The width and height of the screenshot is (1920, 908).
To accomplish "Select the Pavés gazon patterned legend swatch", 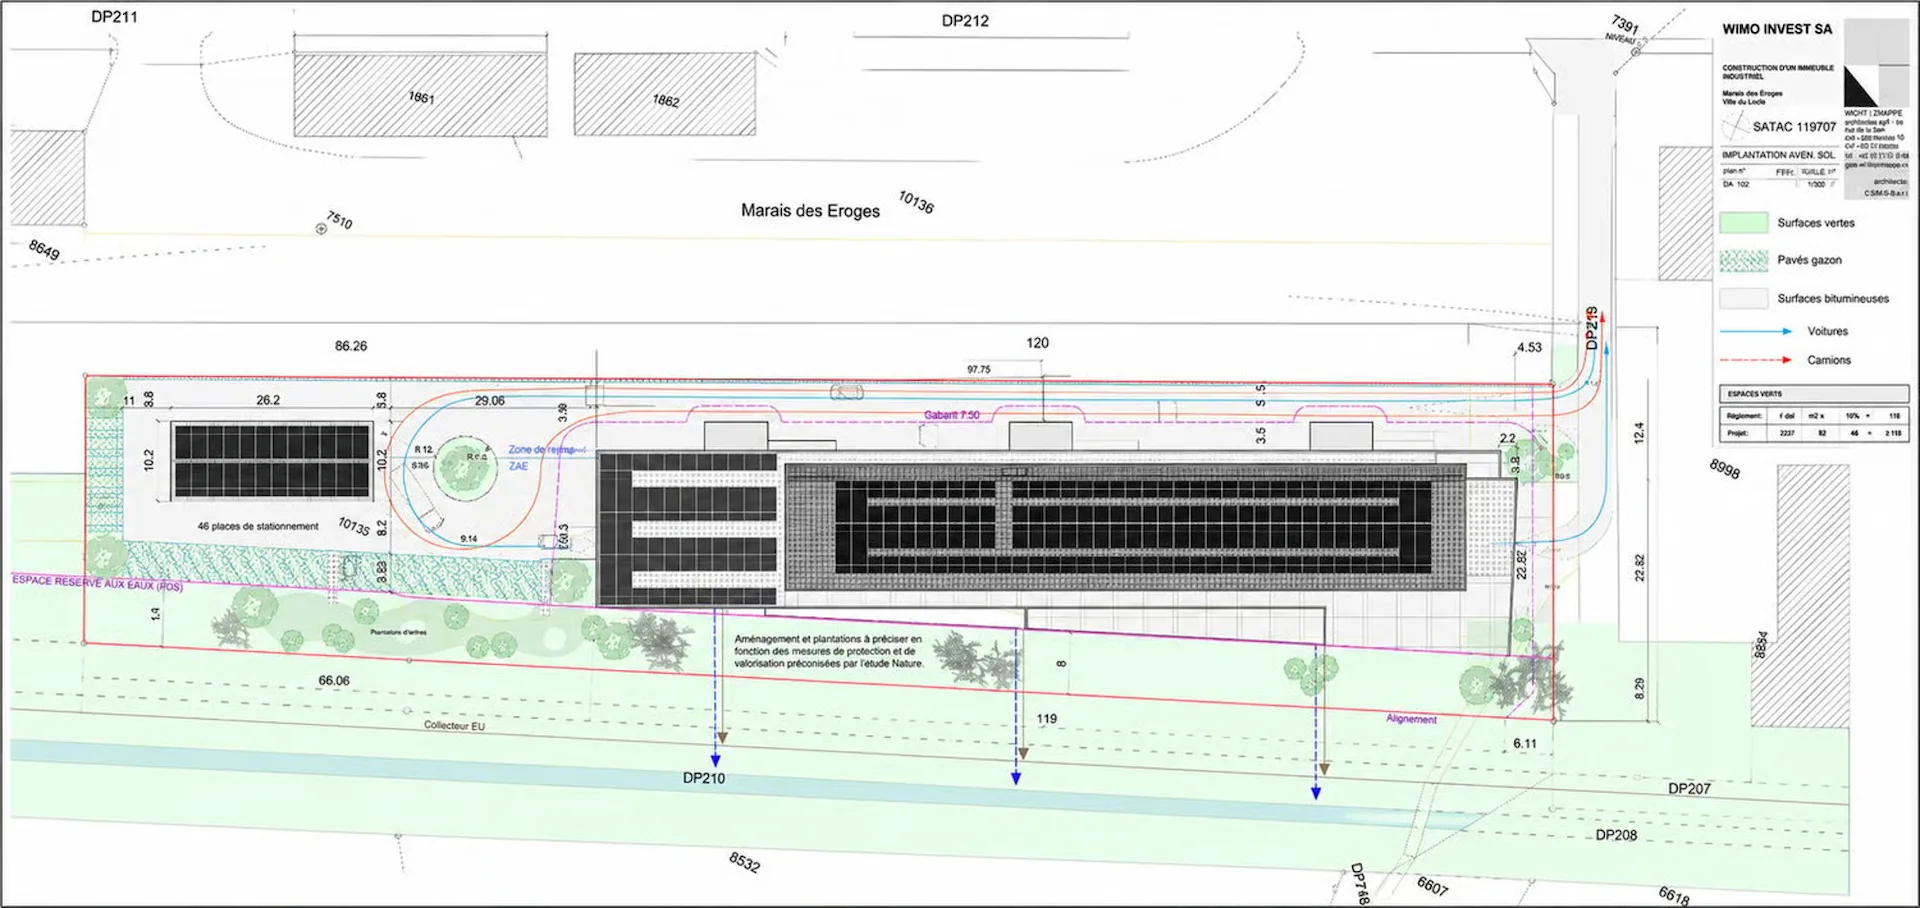I will click(1744, 260).
